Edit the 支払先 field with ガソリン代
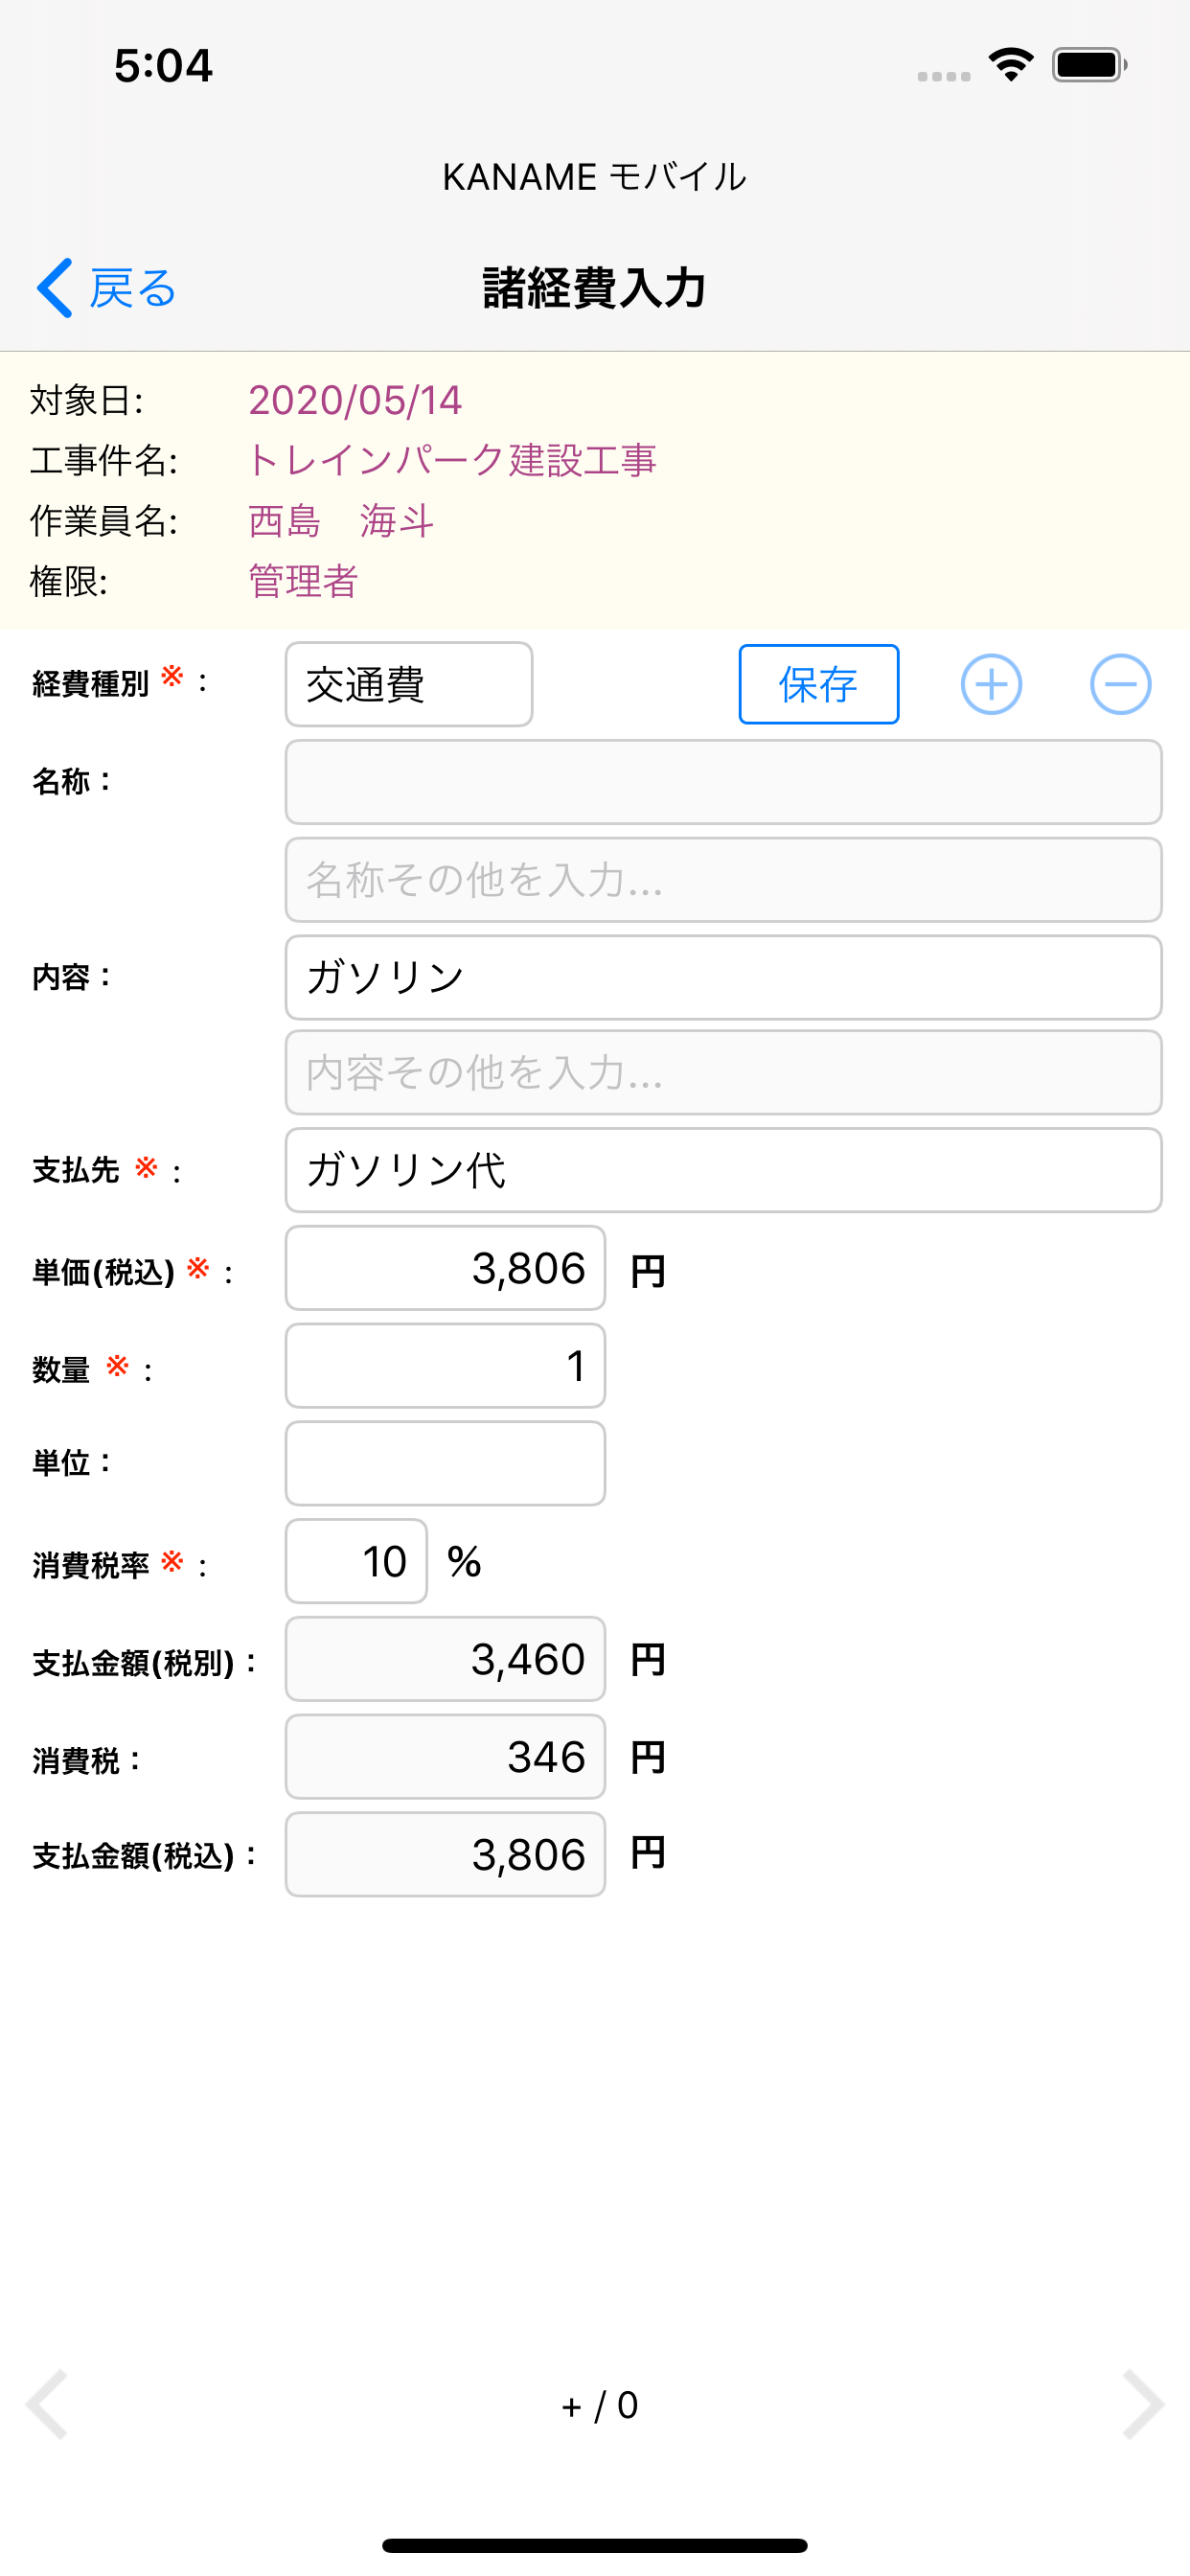 (722, 1170)
